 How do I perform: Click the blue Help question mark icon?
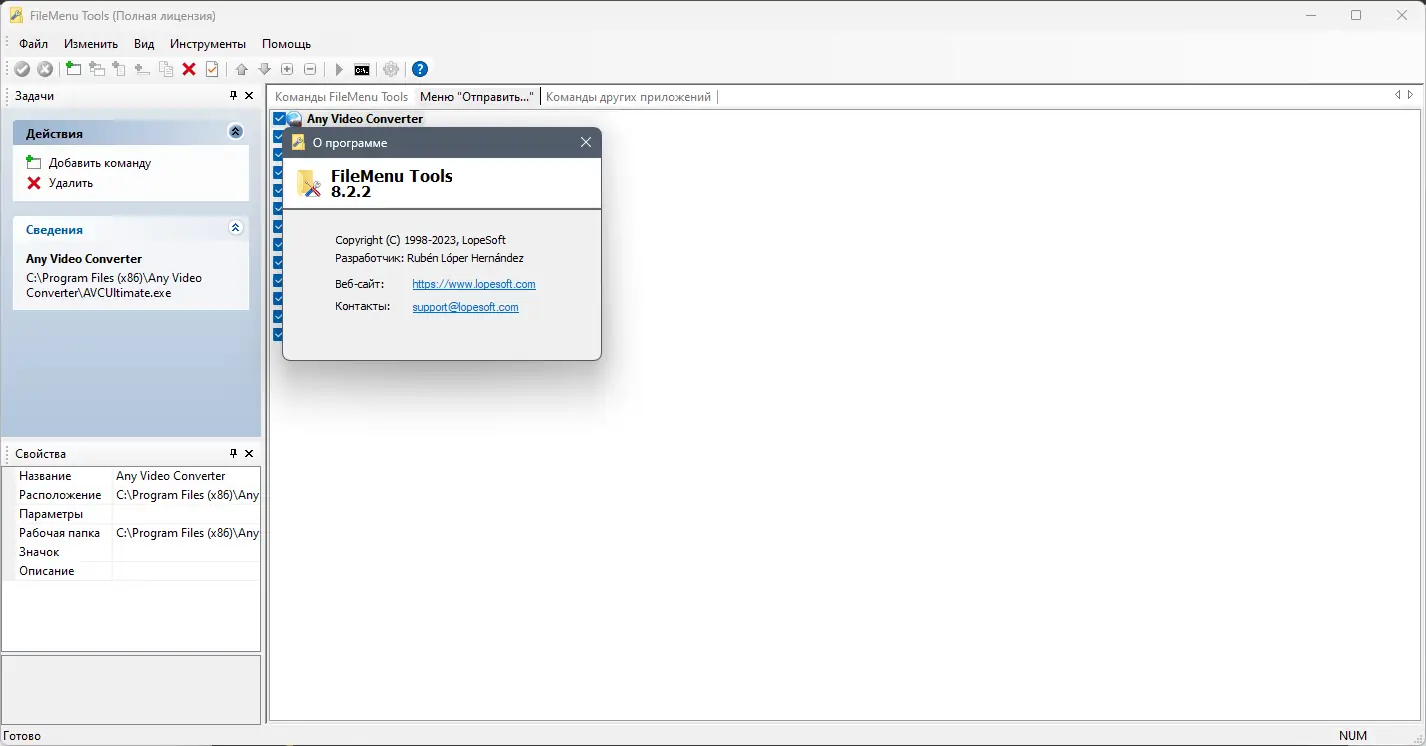[x=420, y=69]
